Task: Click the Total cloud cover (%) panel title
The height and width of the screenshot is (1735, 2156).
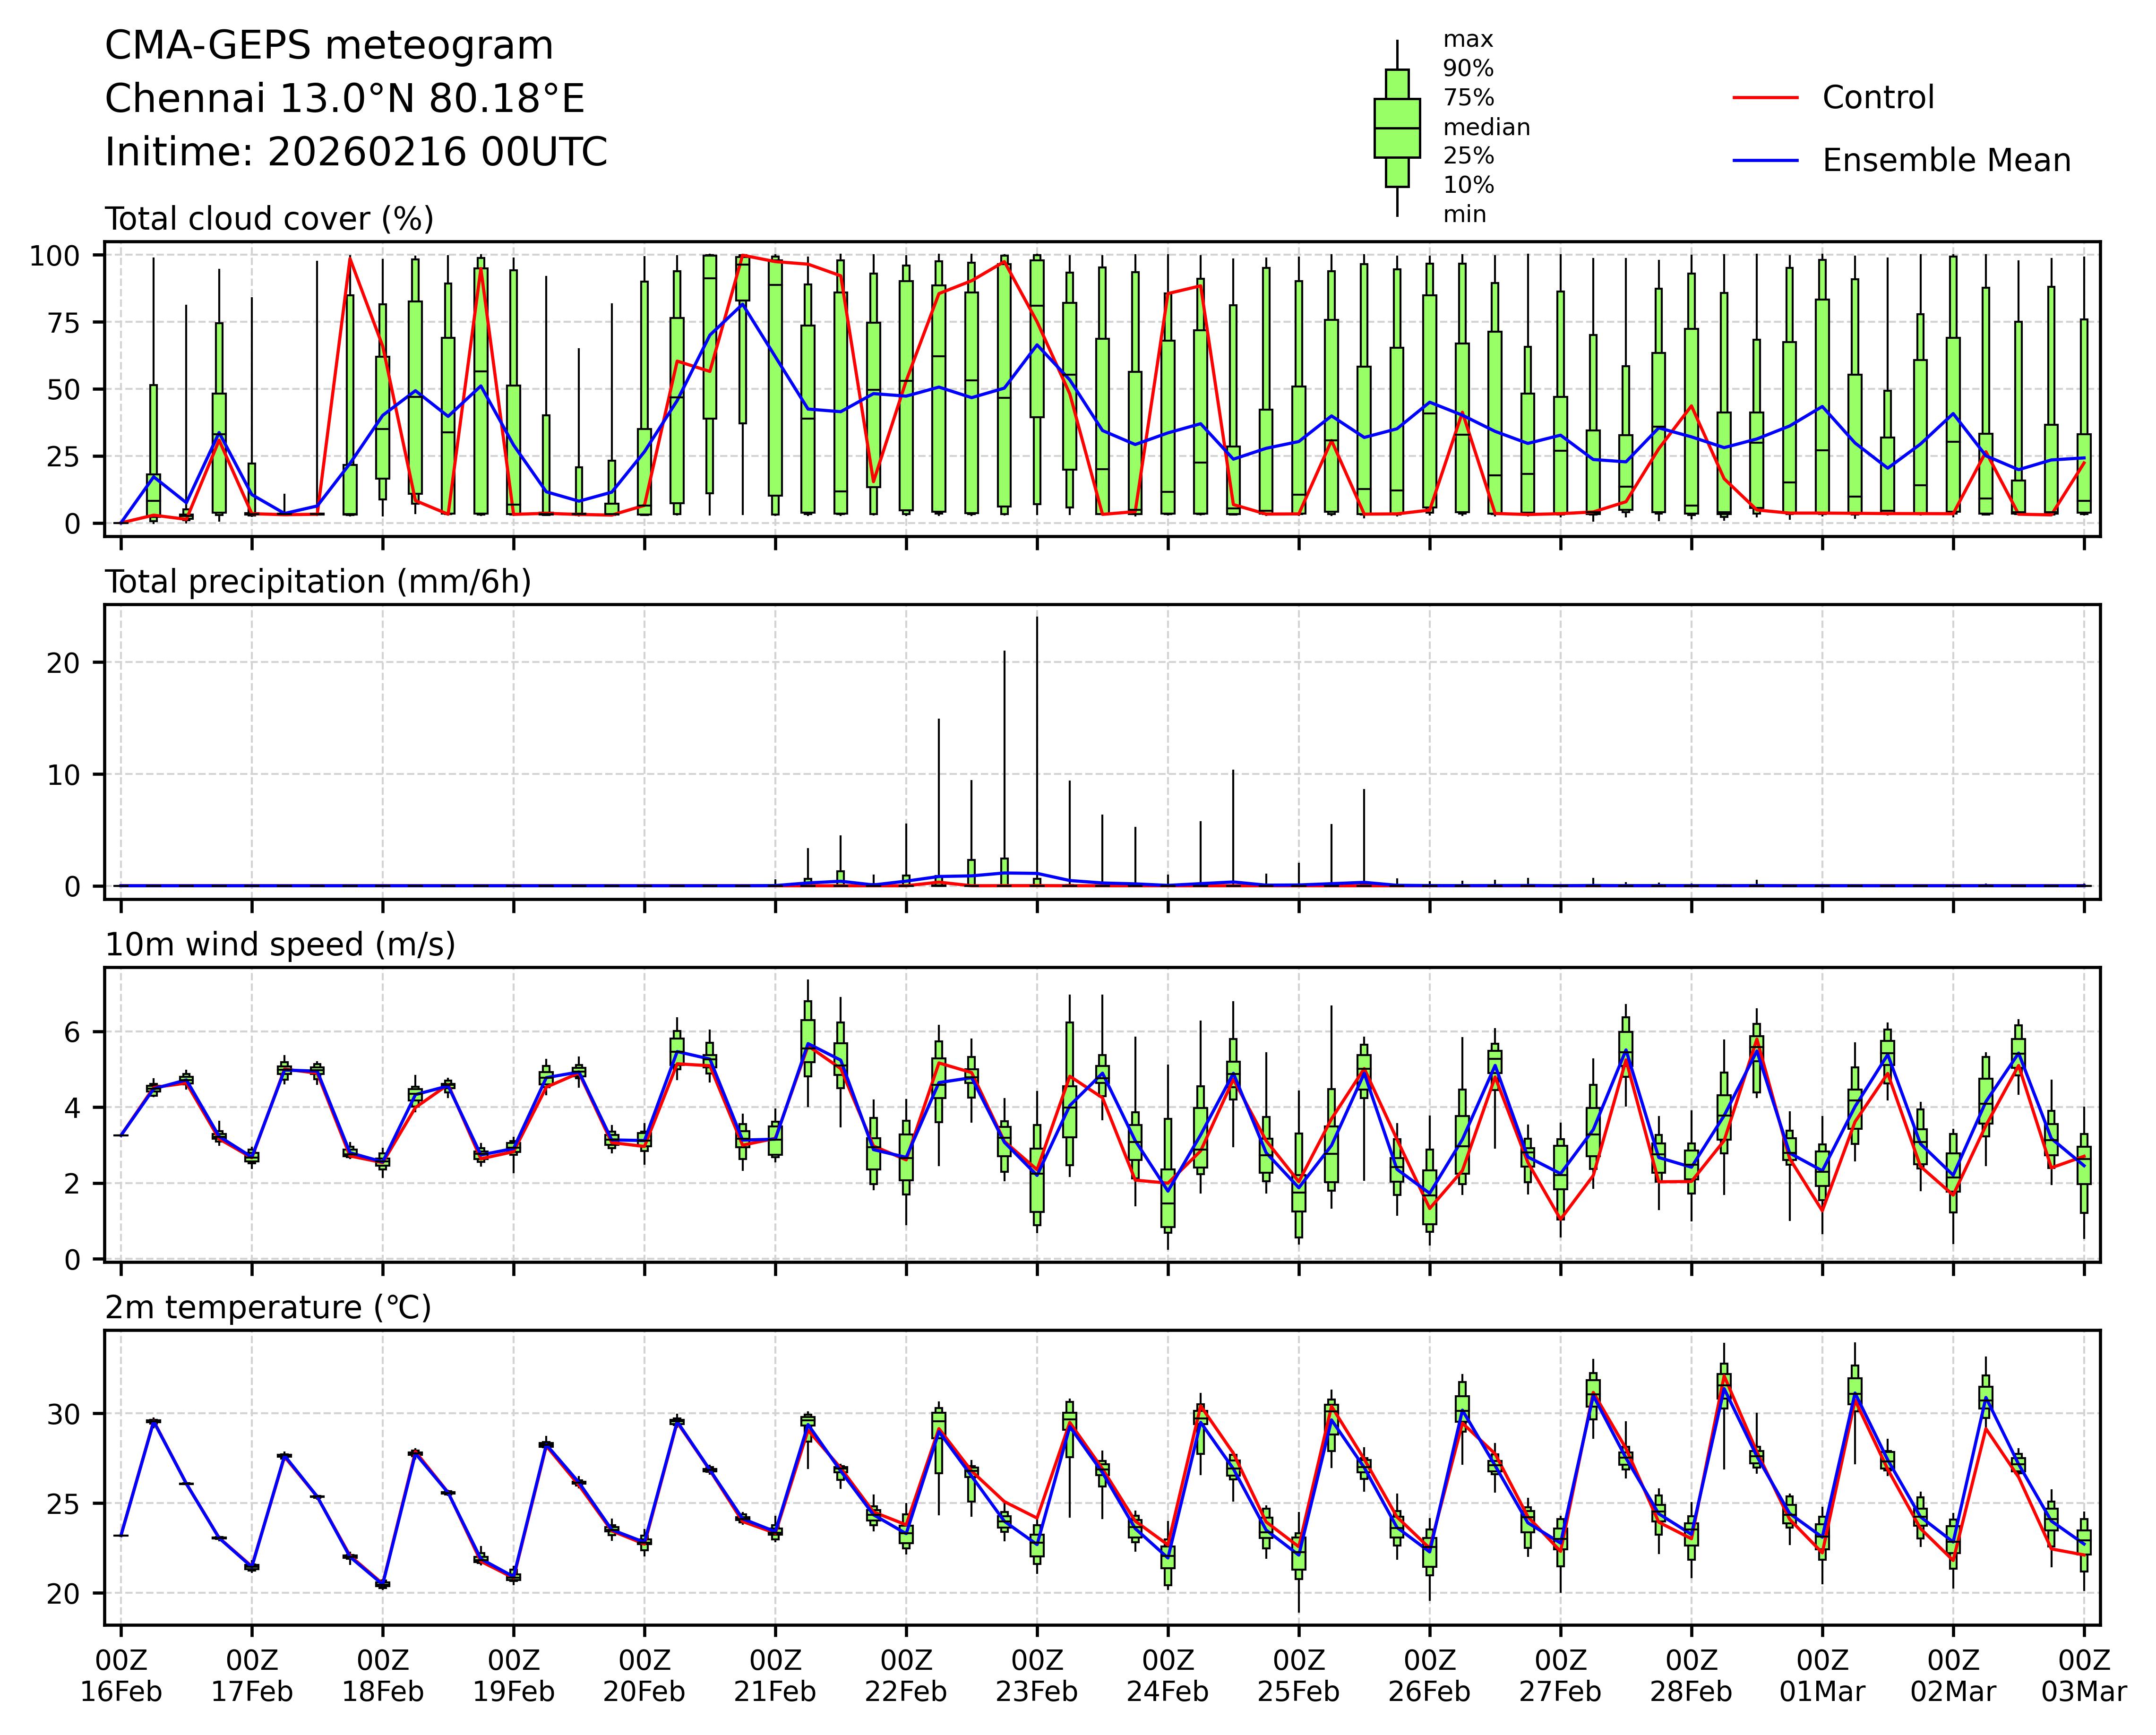Action: pyautogui.click(x=269, y=219)
